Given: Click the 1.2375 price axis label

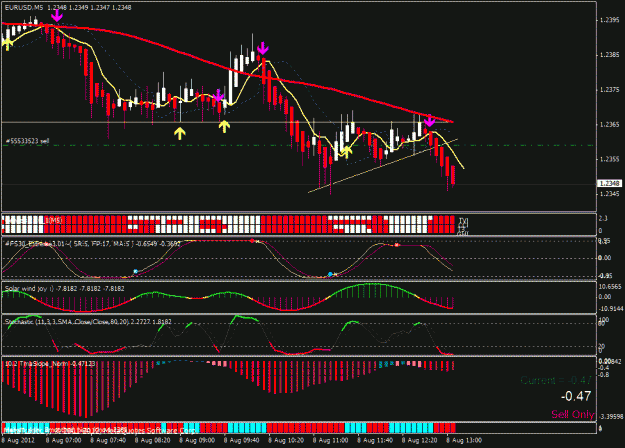Looking at the screenshot, I should (x=610, y=90).
